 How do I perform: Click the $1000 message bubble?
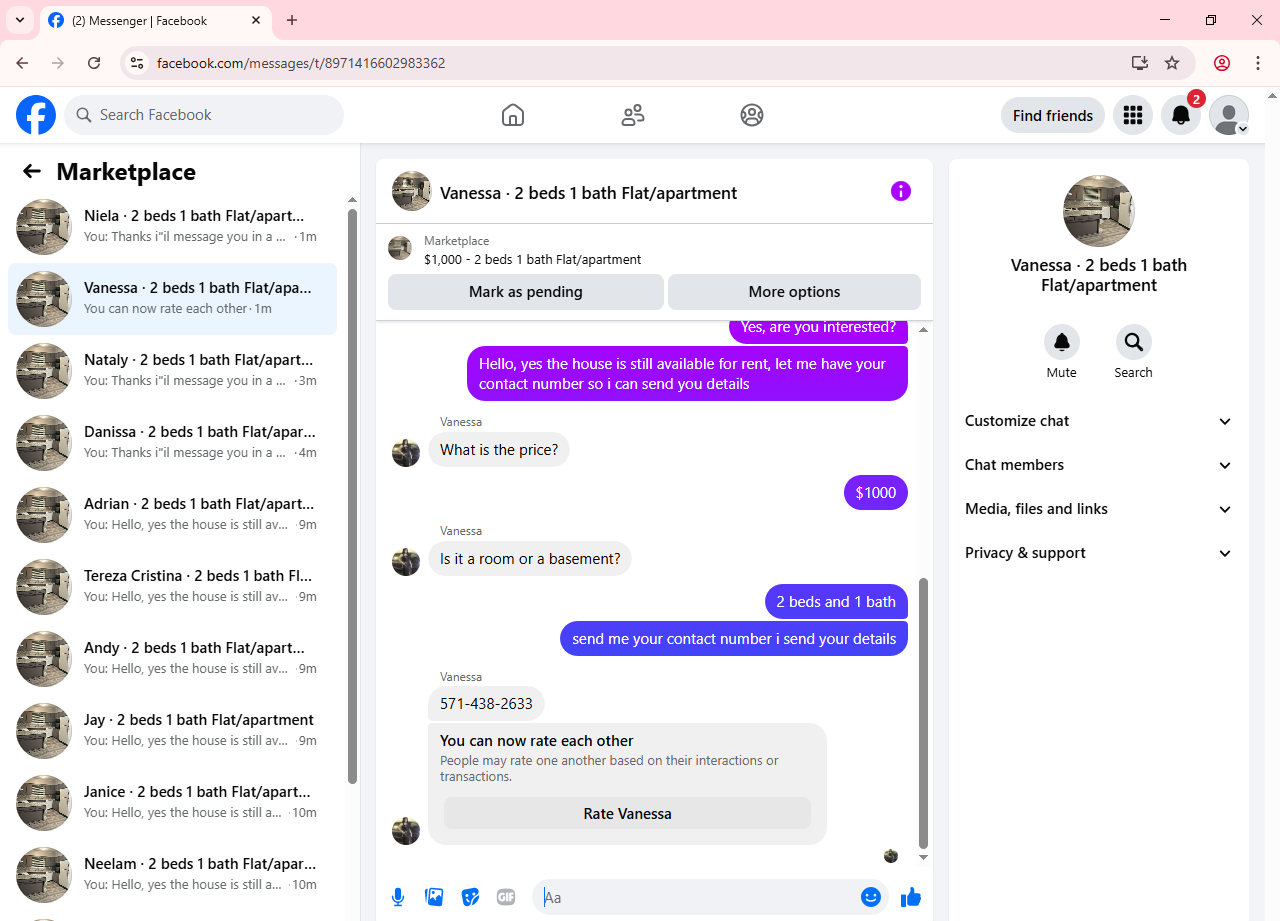pos(876,492)
